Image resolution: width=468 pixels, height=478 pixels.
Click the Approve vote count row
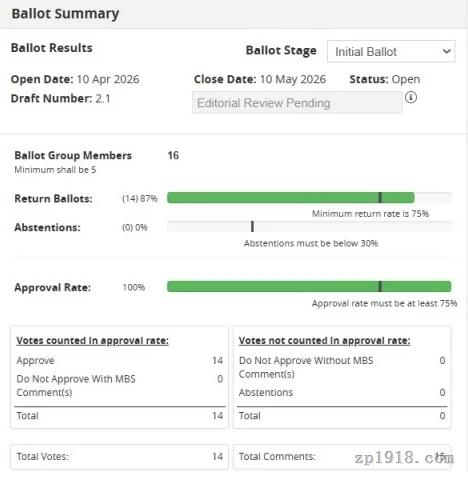click(120, 360)
